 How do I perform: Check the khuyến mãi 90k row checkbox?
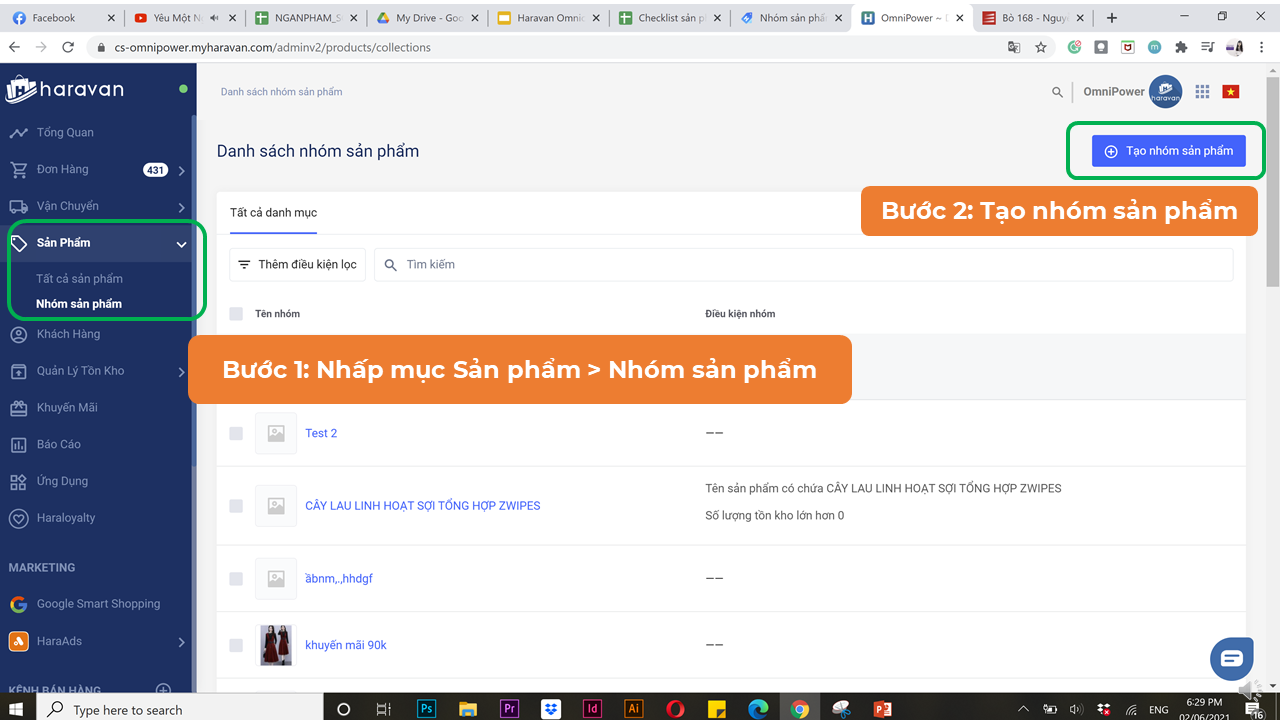point(236,645)
